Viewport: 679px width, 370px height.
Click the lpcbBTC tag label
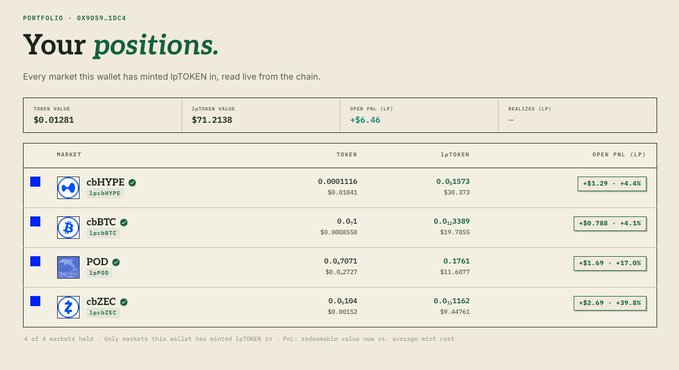103,233
